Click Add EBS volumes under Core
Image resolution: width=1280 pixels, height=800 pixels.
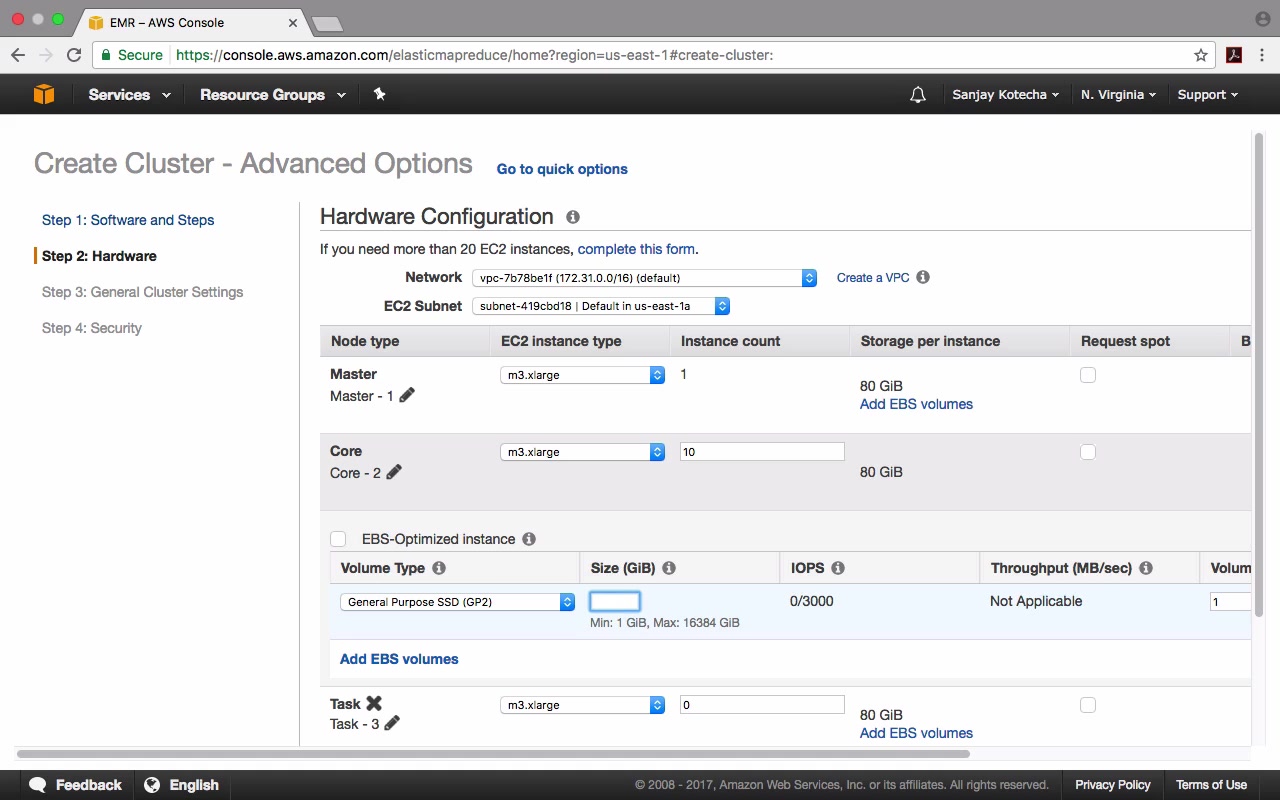399,659
